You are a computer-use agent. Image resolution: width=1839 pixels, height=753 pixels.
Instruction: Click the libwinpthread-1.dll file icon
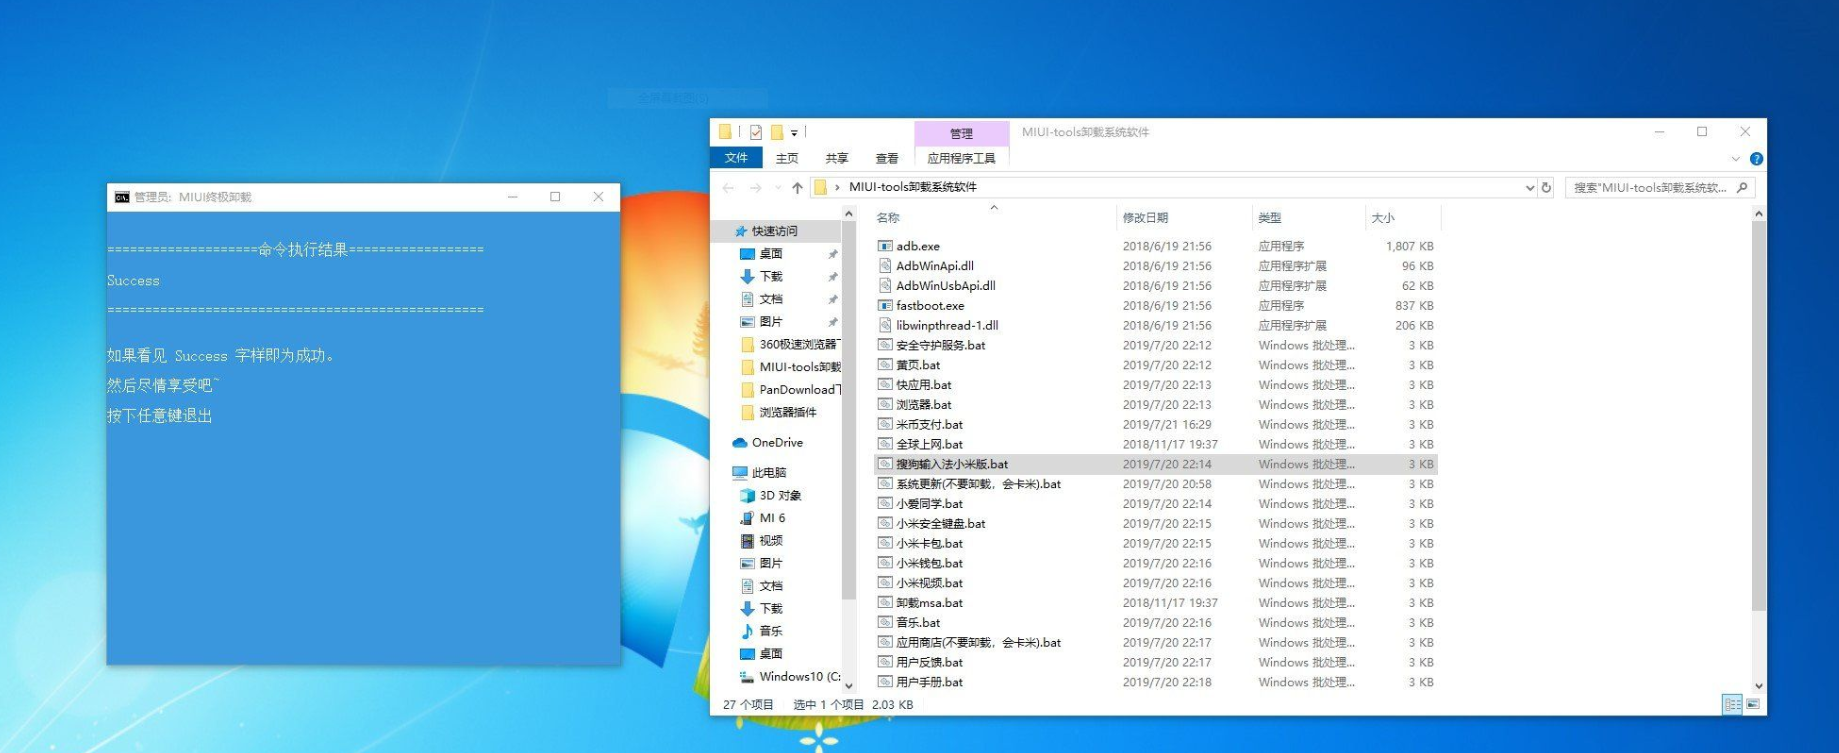885,325
